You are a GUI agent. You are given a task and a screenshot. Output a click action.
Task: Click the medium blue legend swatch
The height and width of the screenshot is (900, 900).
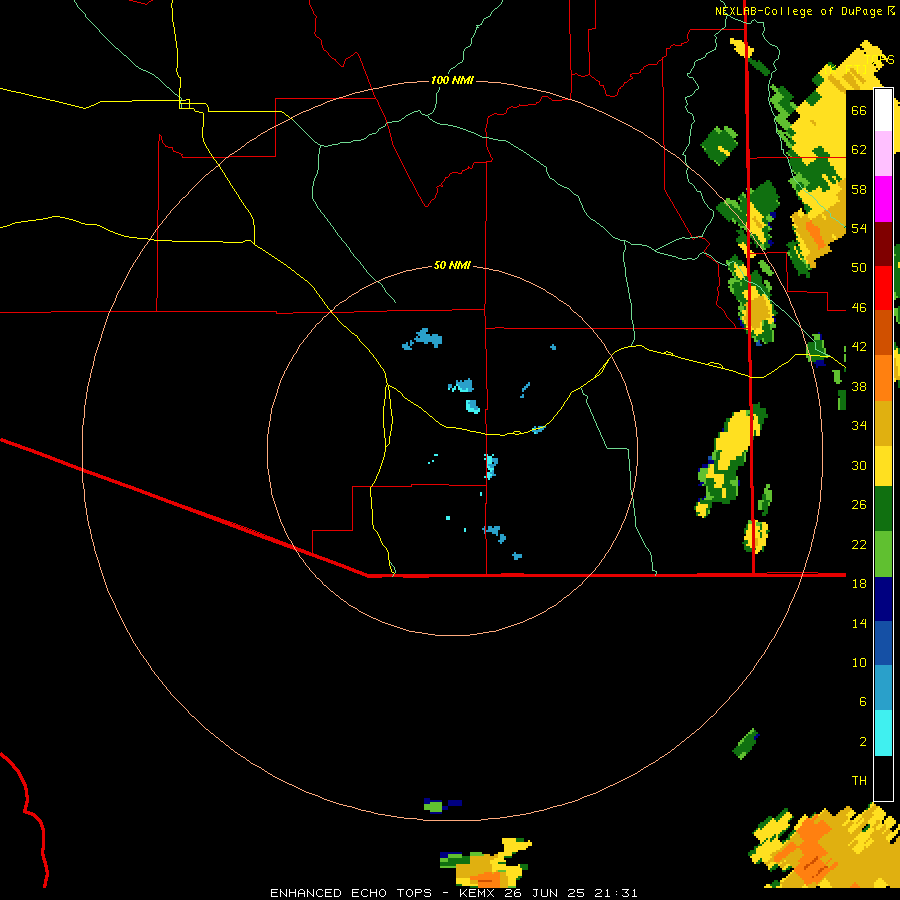[883, 643]
